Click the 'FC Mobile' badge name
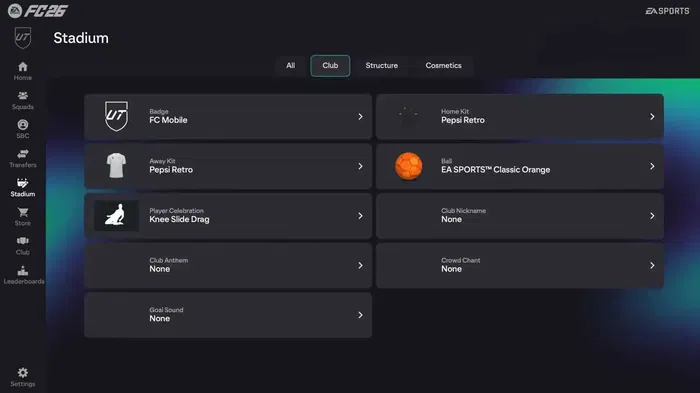Image resolution: width=700 pixels, height=393 pixels. click(168, 120)
